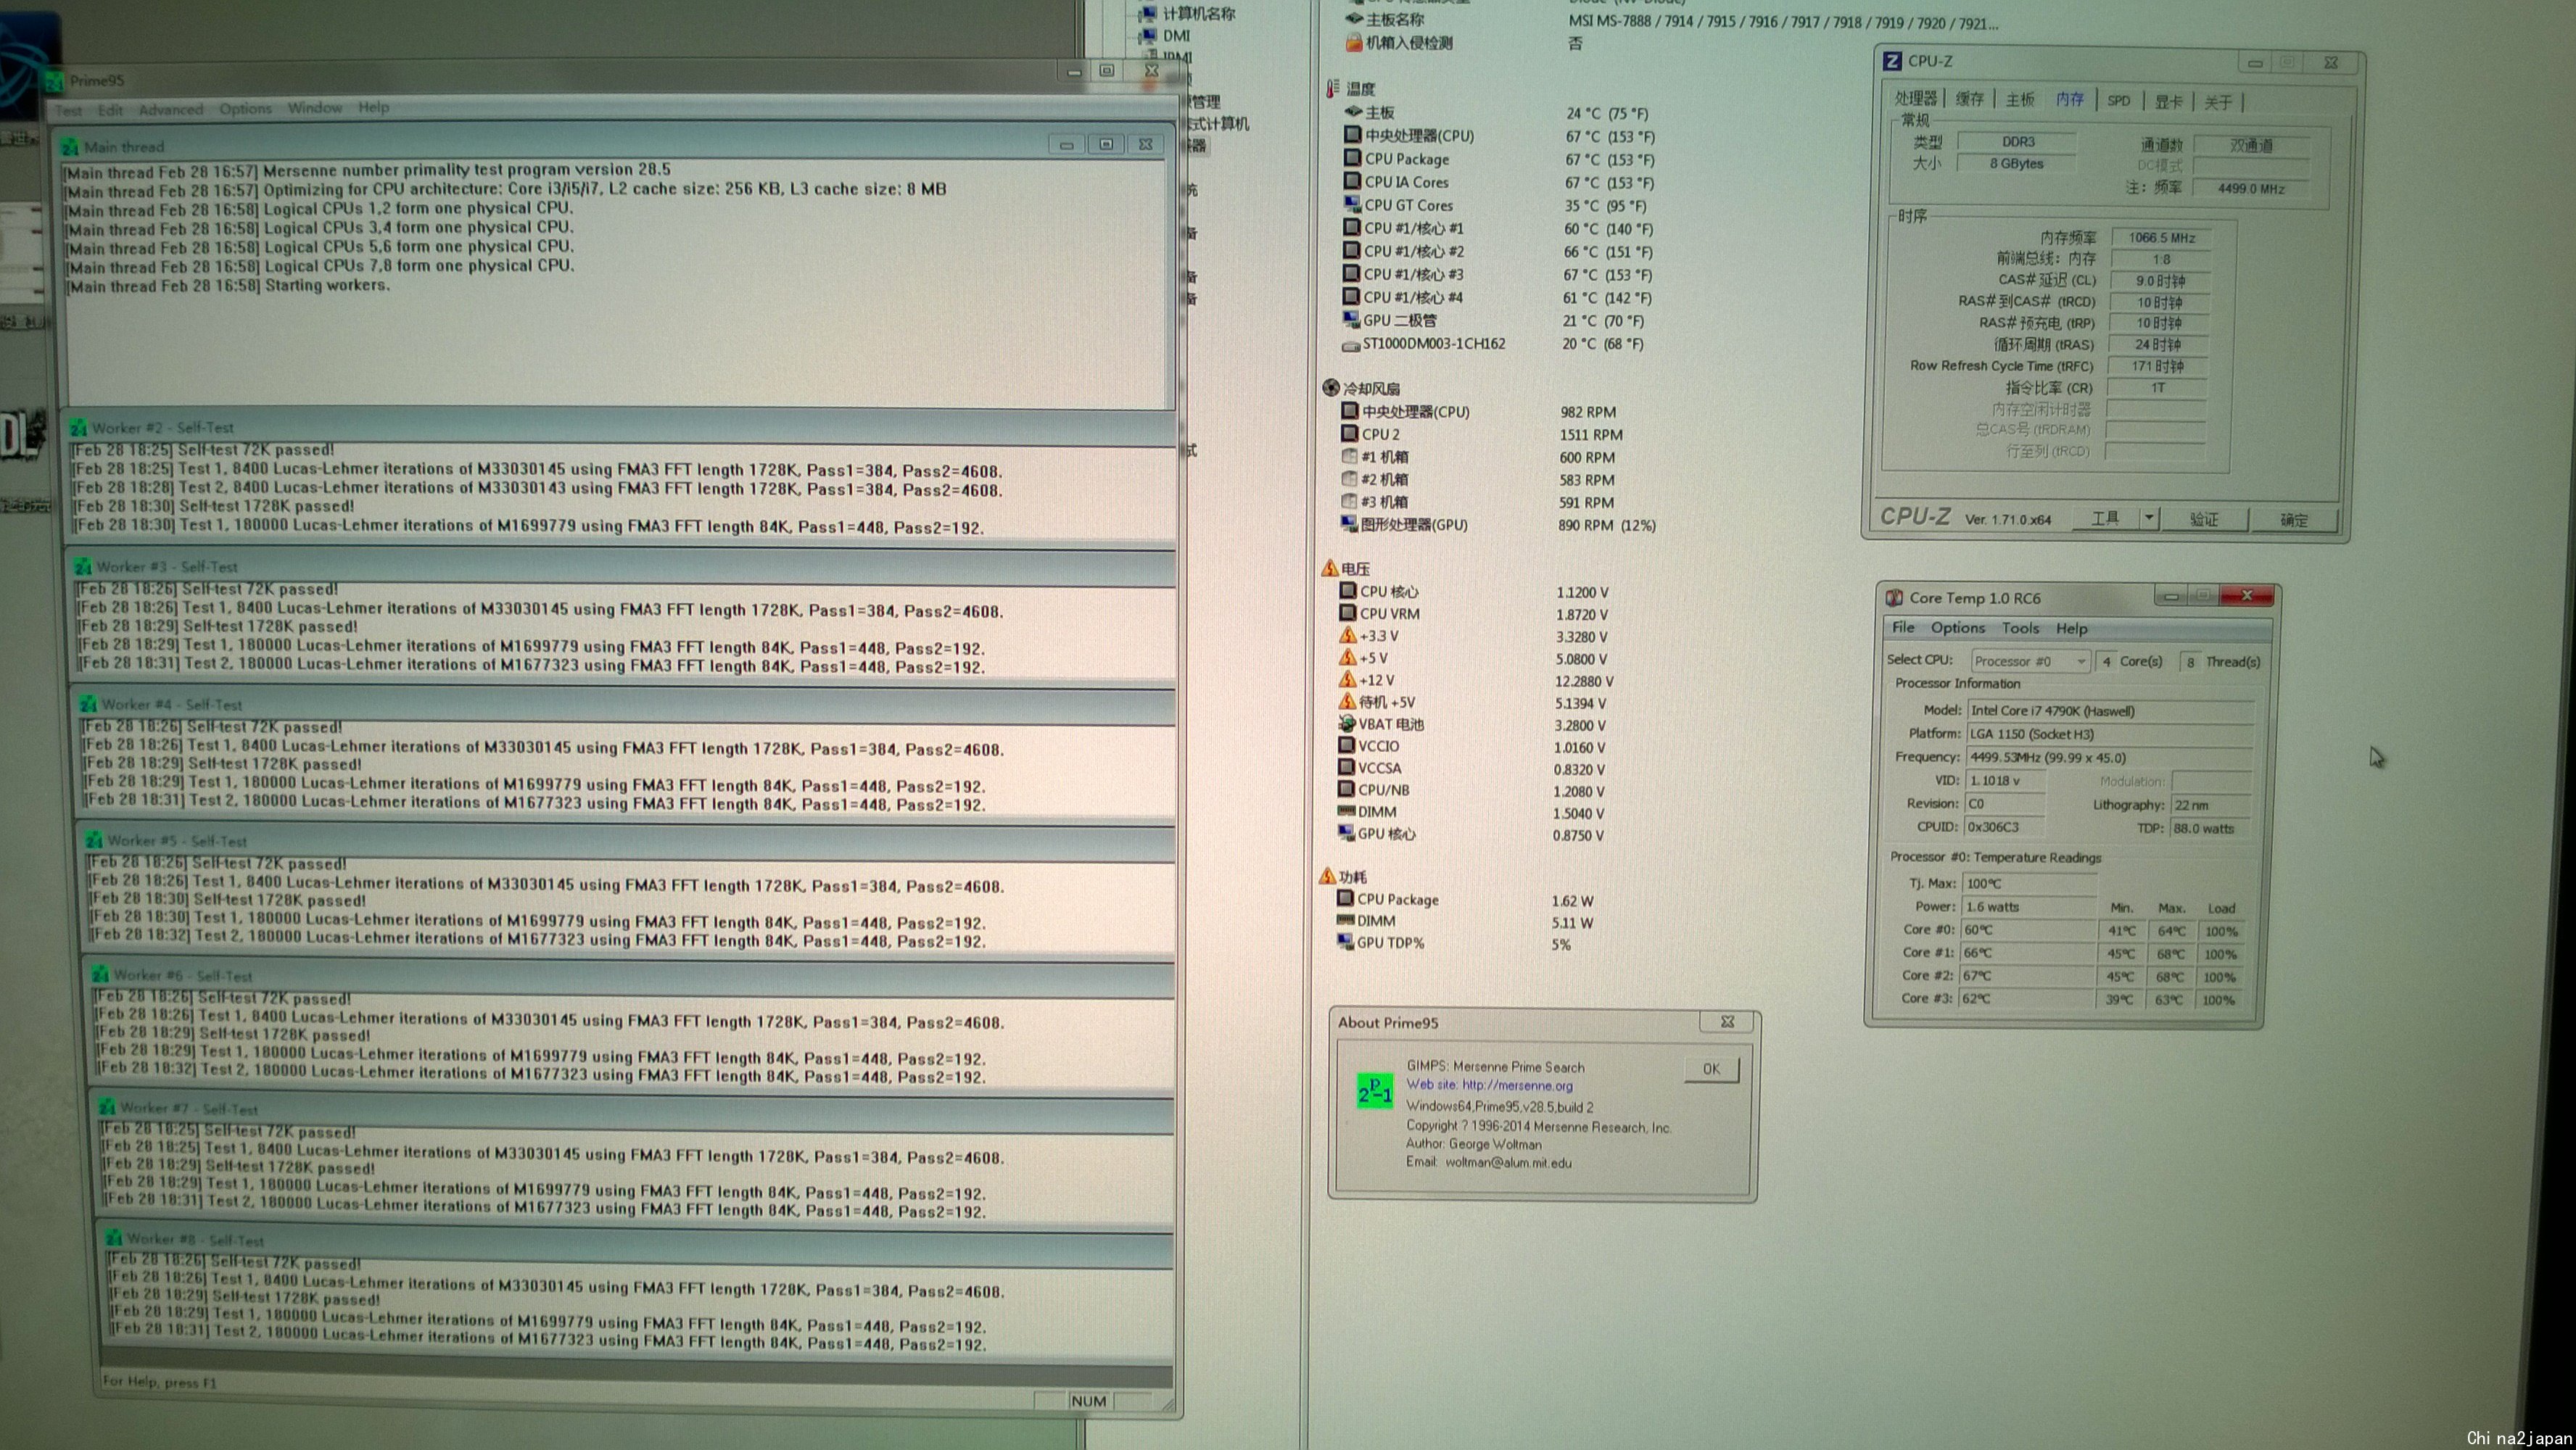Screen dimensions: 2576x1450
Task: Open the Help menu in Prime95
Action: pos(373,107)
